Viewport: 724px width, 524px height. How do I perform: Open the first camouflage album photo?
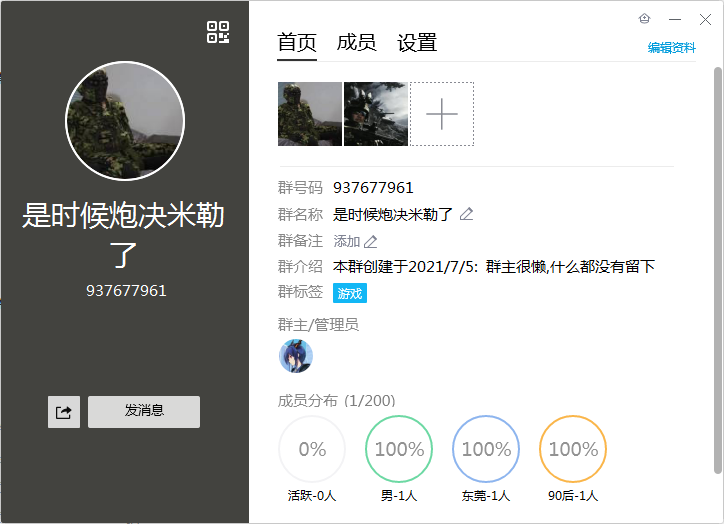point(310,114)
